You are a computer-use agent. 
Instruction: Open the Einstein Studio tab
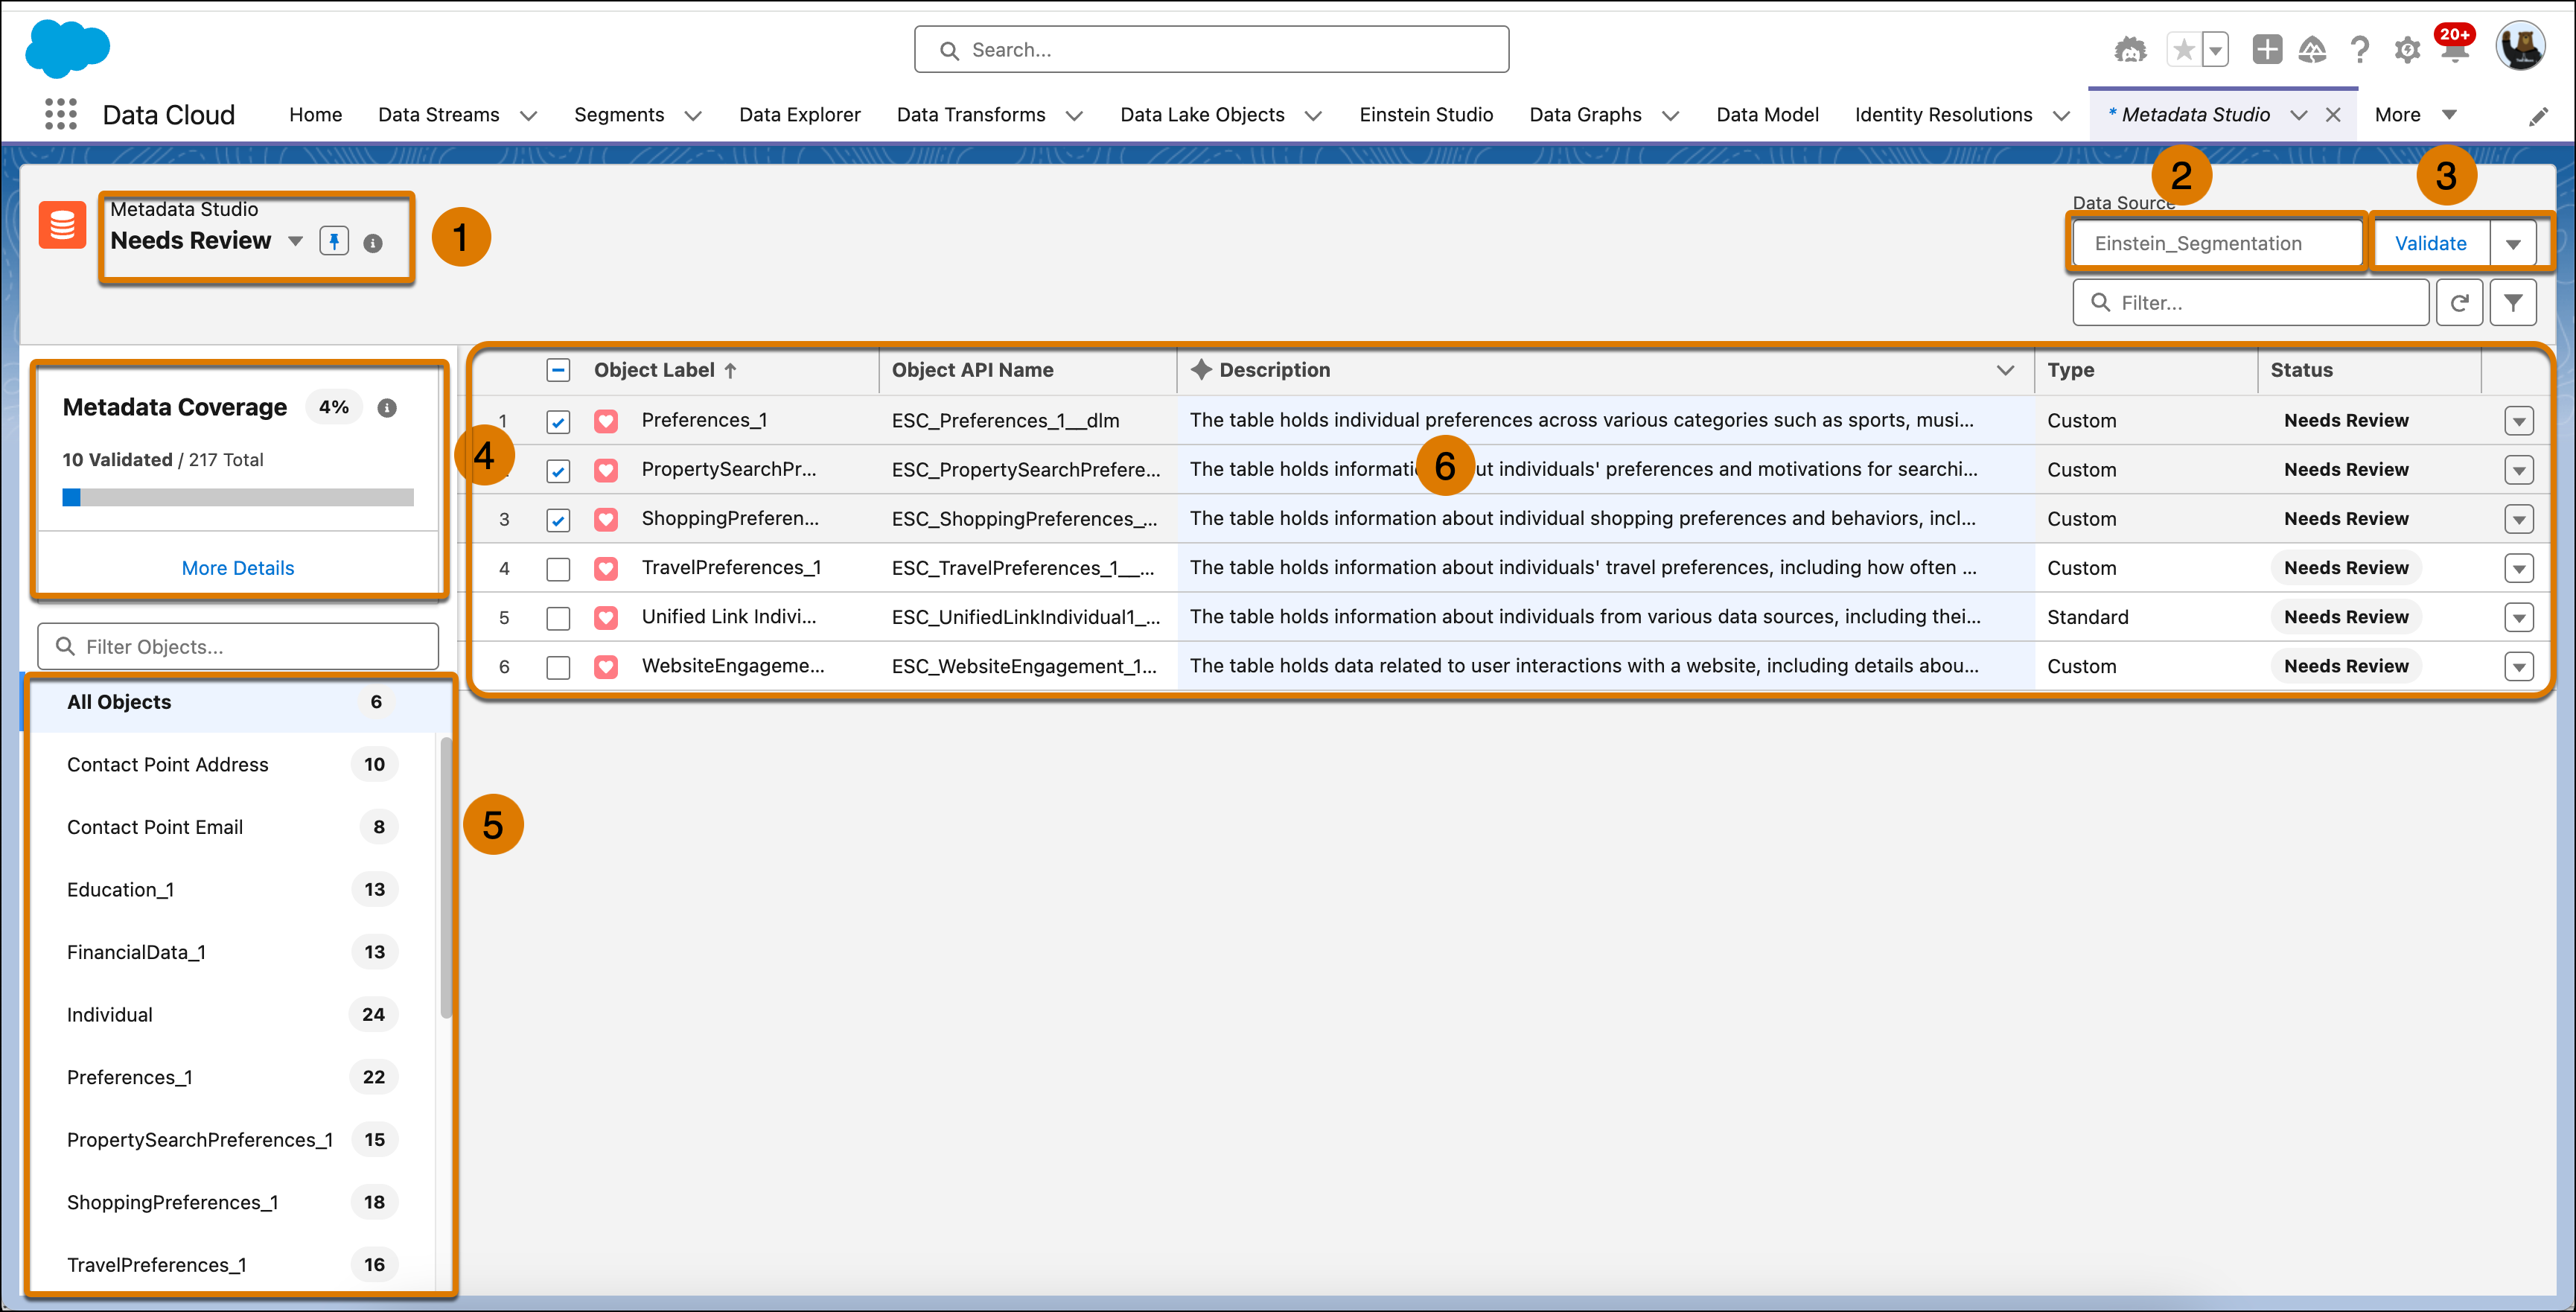[x=1426, y=115]
